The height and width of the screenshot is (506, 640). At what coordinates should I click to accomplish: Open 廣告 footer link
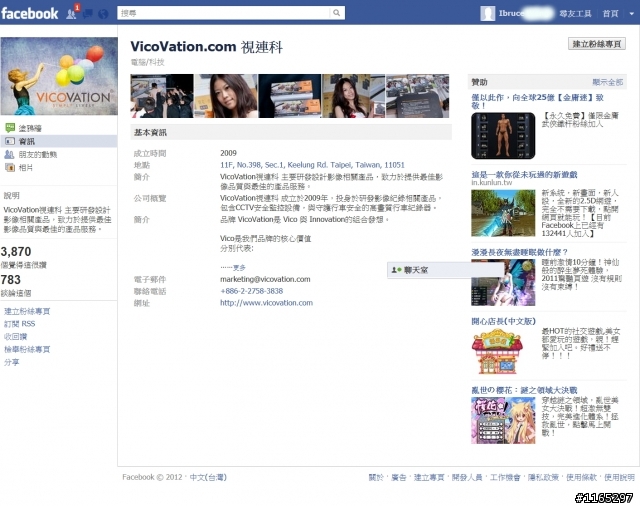(398, 477)
